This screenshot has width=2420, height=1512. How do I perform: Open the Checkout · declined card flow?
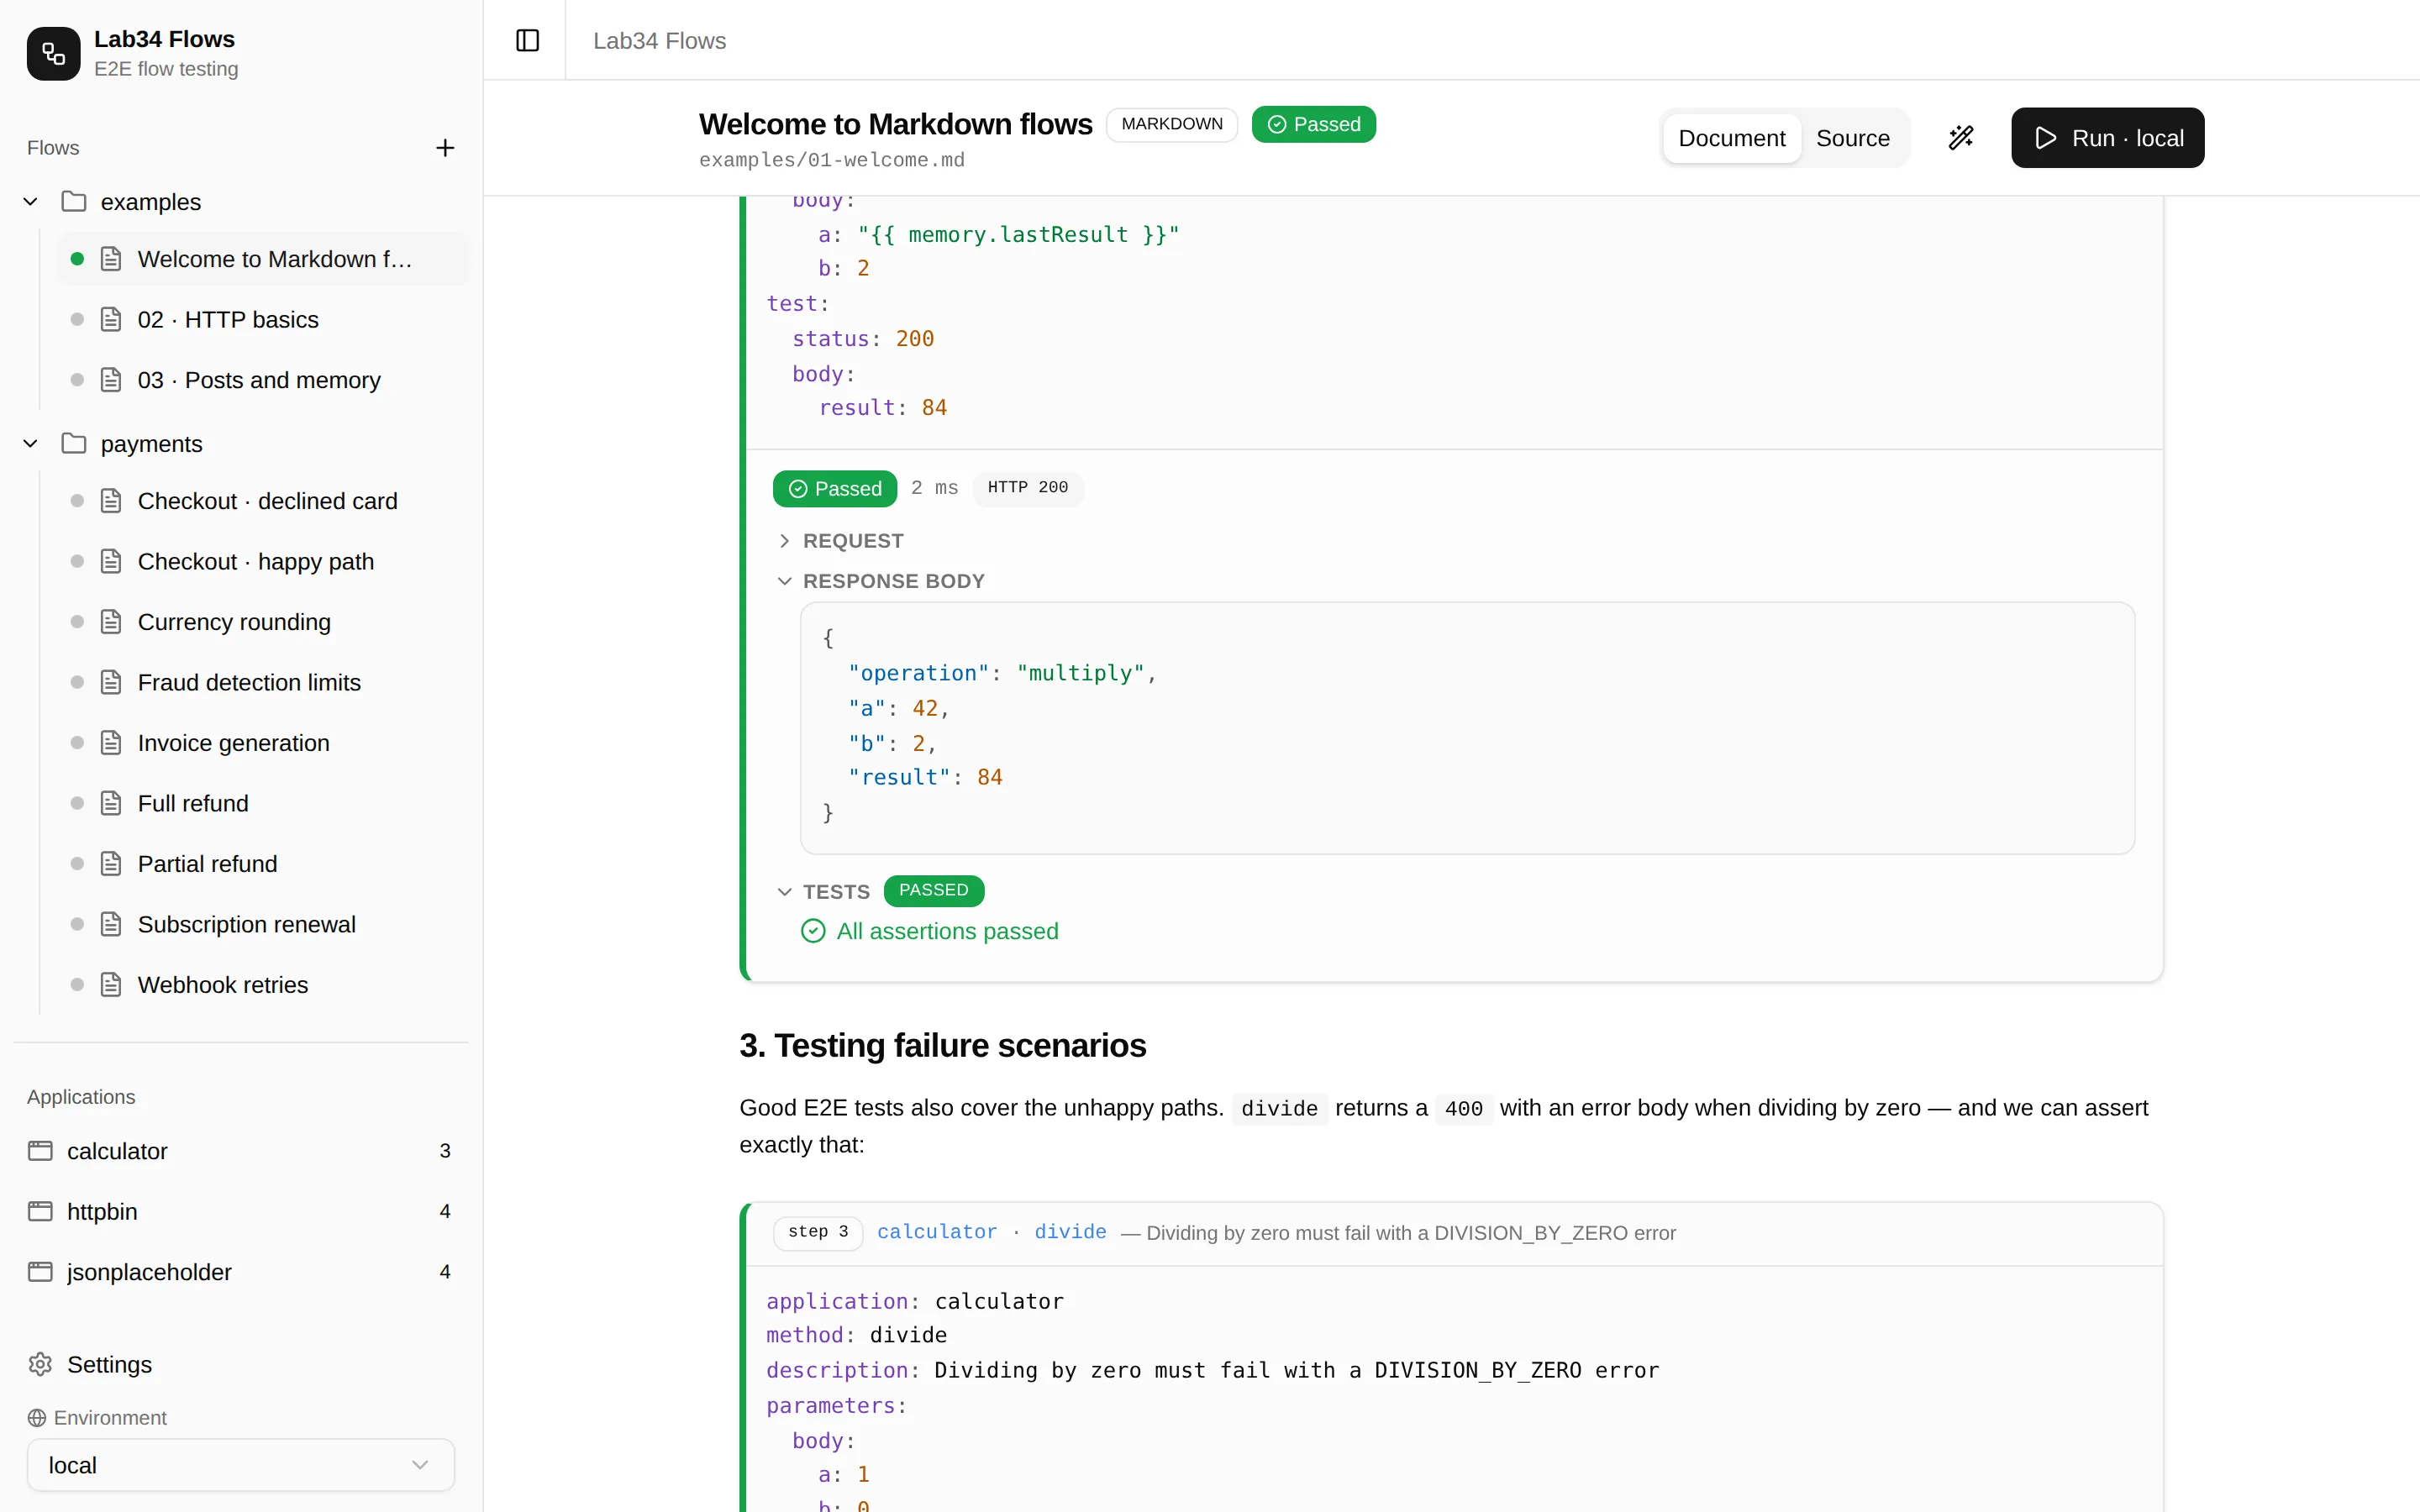pyautogui.click(x=263, y=501)
